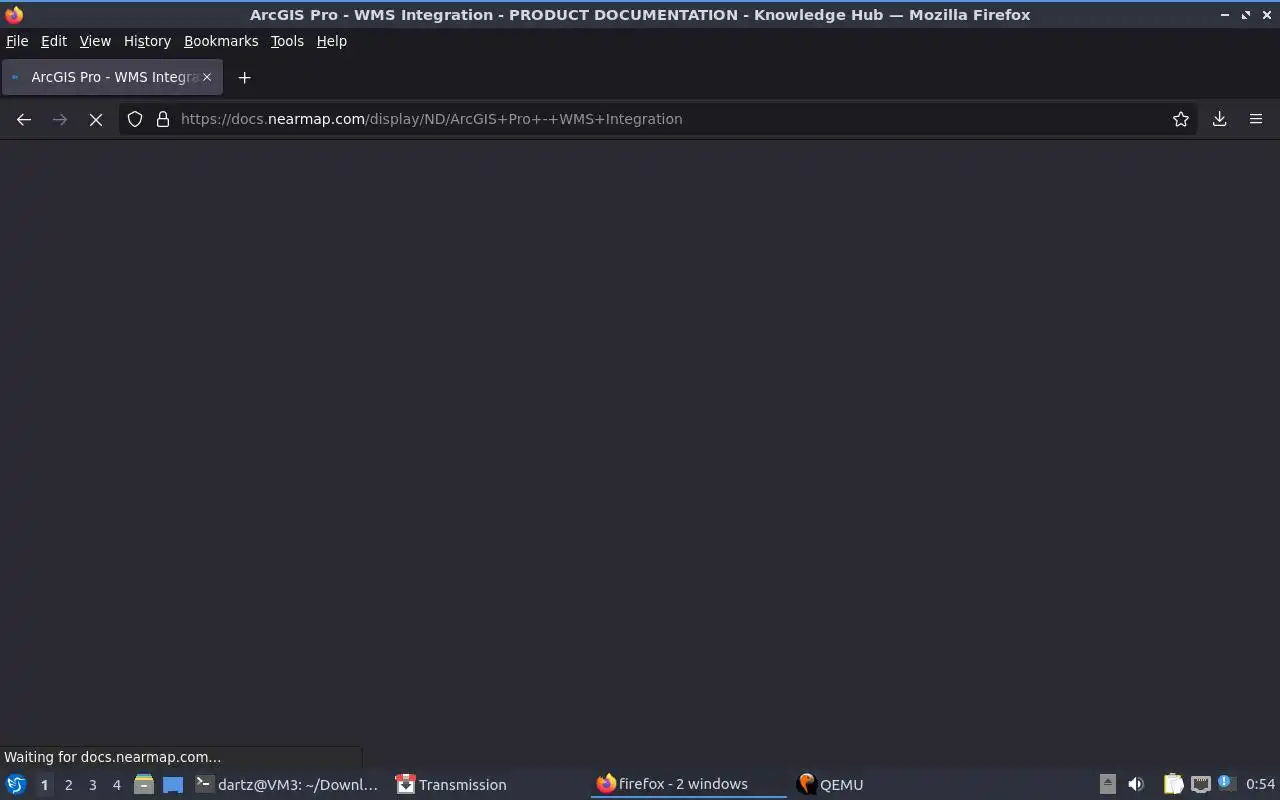Open the File menu

(x=17, y=41)
